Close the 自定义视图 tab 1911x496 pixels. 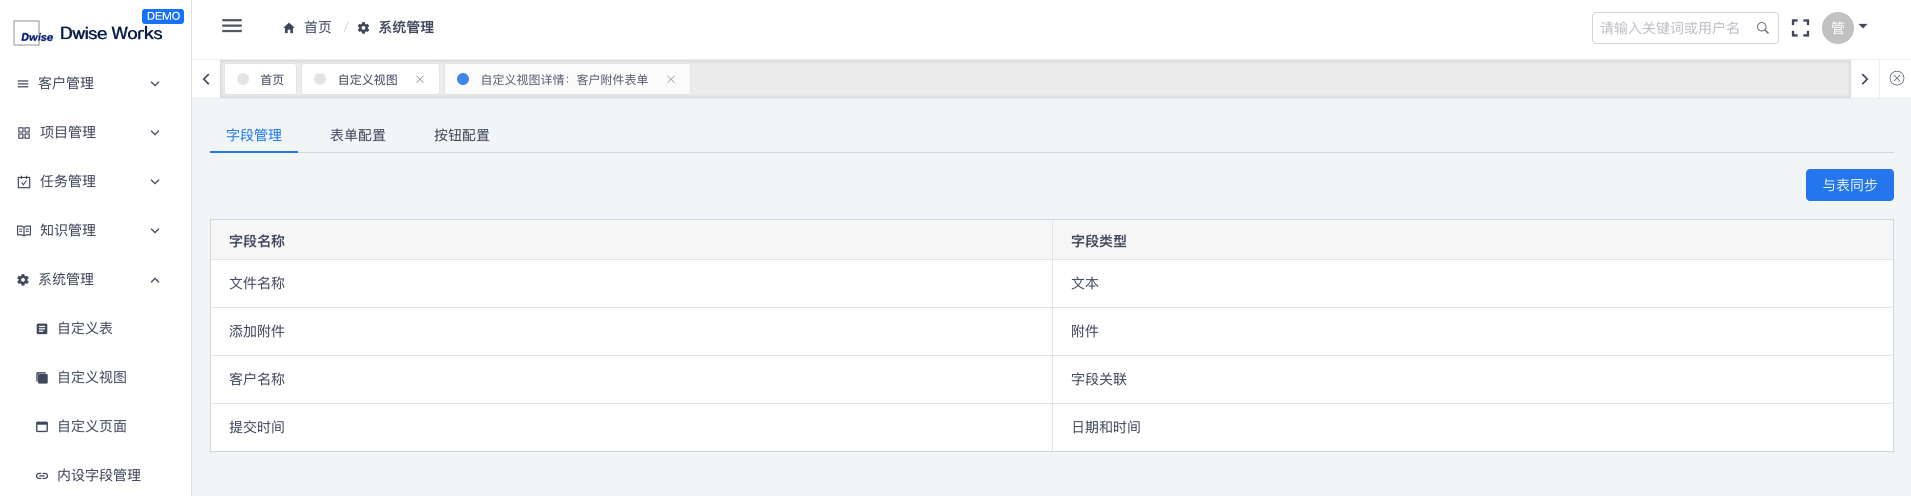click(x=420, y=79)
